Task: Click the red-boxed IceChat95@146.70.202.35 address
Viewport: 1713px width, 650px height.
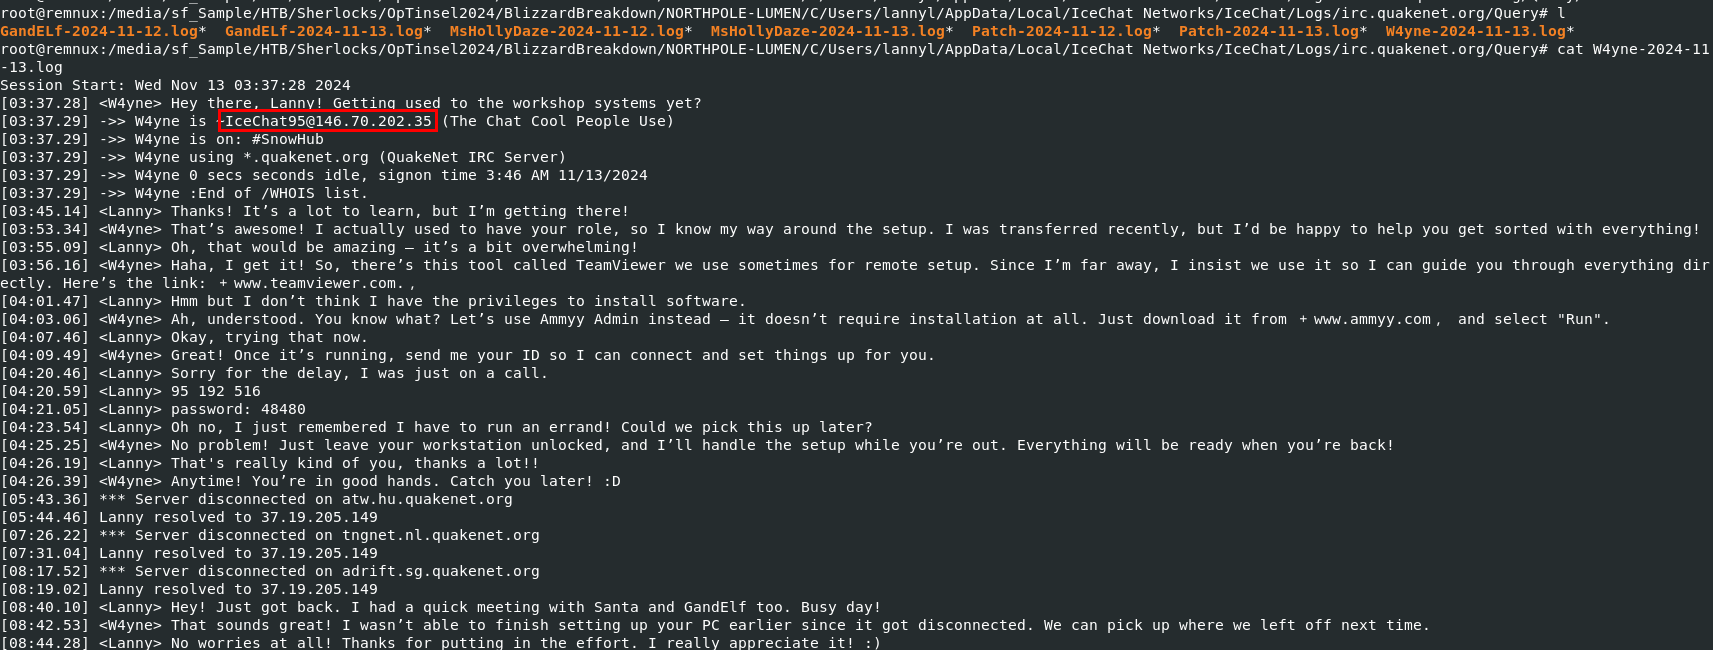Action: [328, 121]
